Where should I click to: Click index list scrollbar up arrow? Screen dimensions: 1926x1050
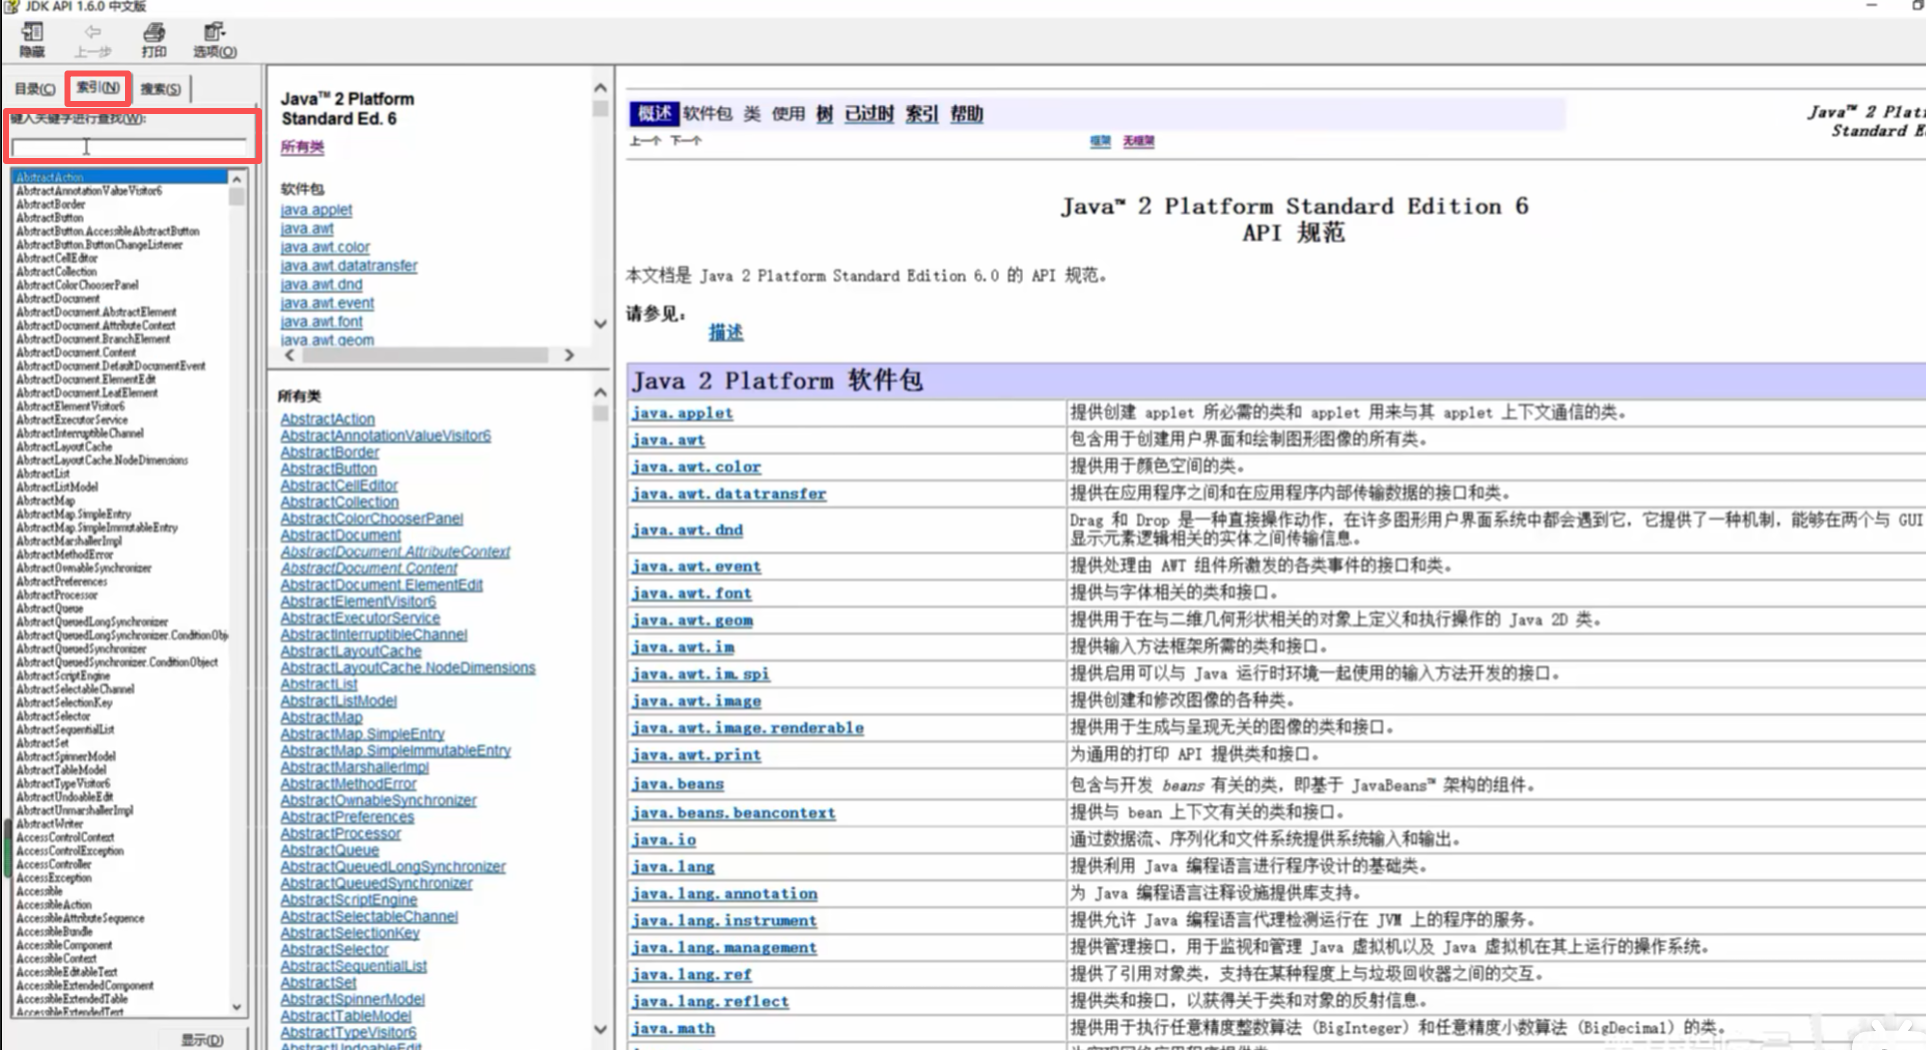click(x=237, y=179)
